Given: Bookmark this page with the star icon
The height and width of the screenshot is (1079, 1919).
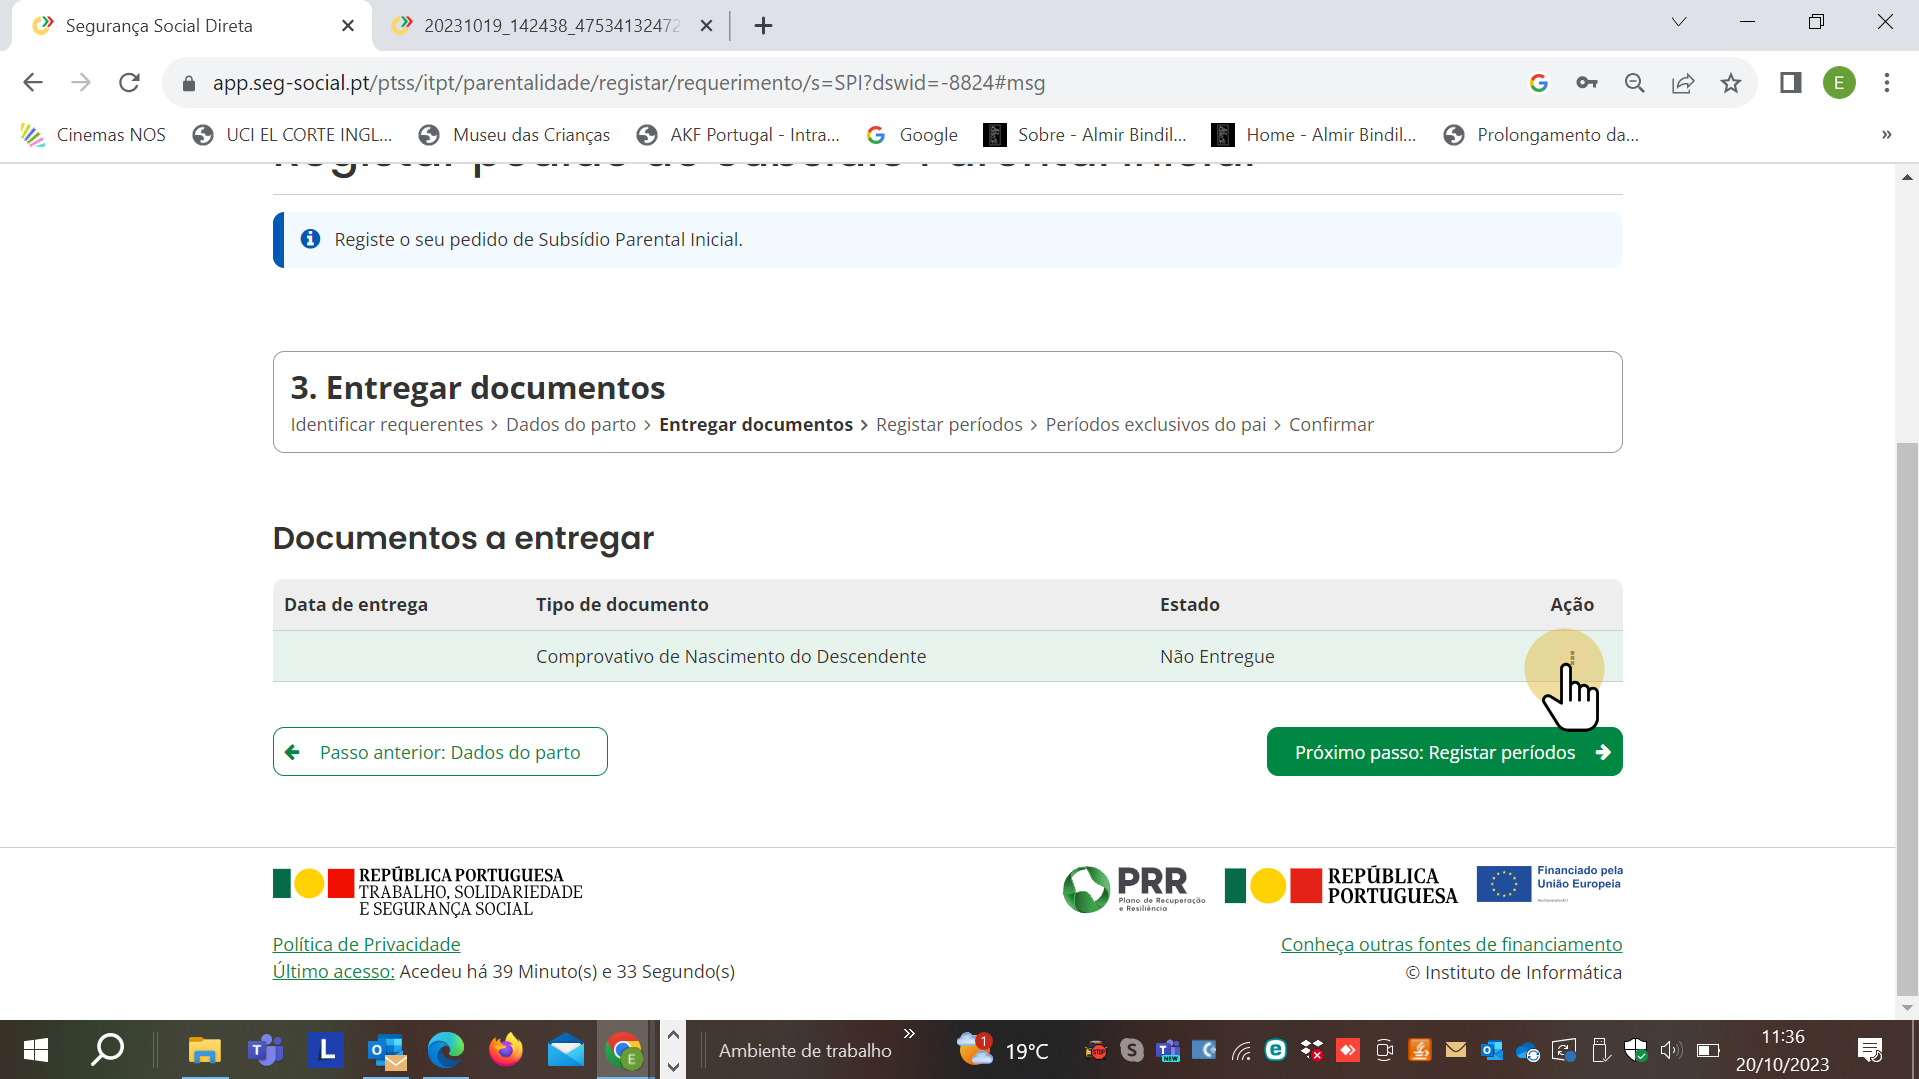Looking at the screenshot, I should pyautogui.click(x=1731, y=83).
